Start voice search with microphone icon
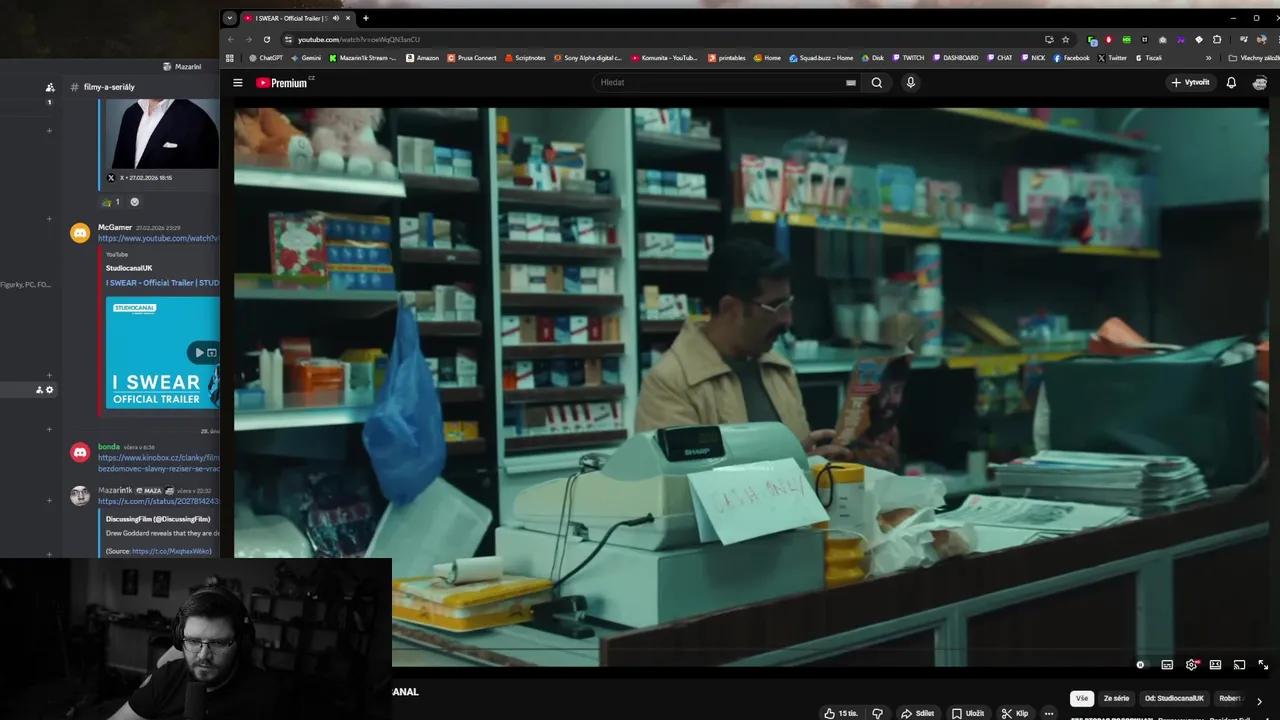This screenshot has width=1280, height=720. click(910, 83)
